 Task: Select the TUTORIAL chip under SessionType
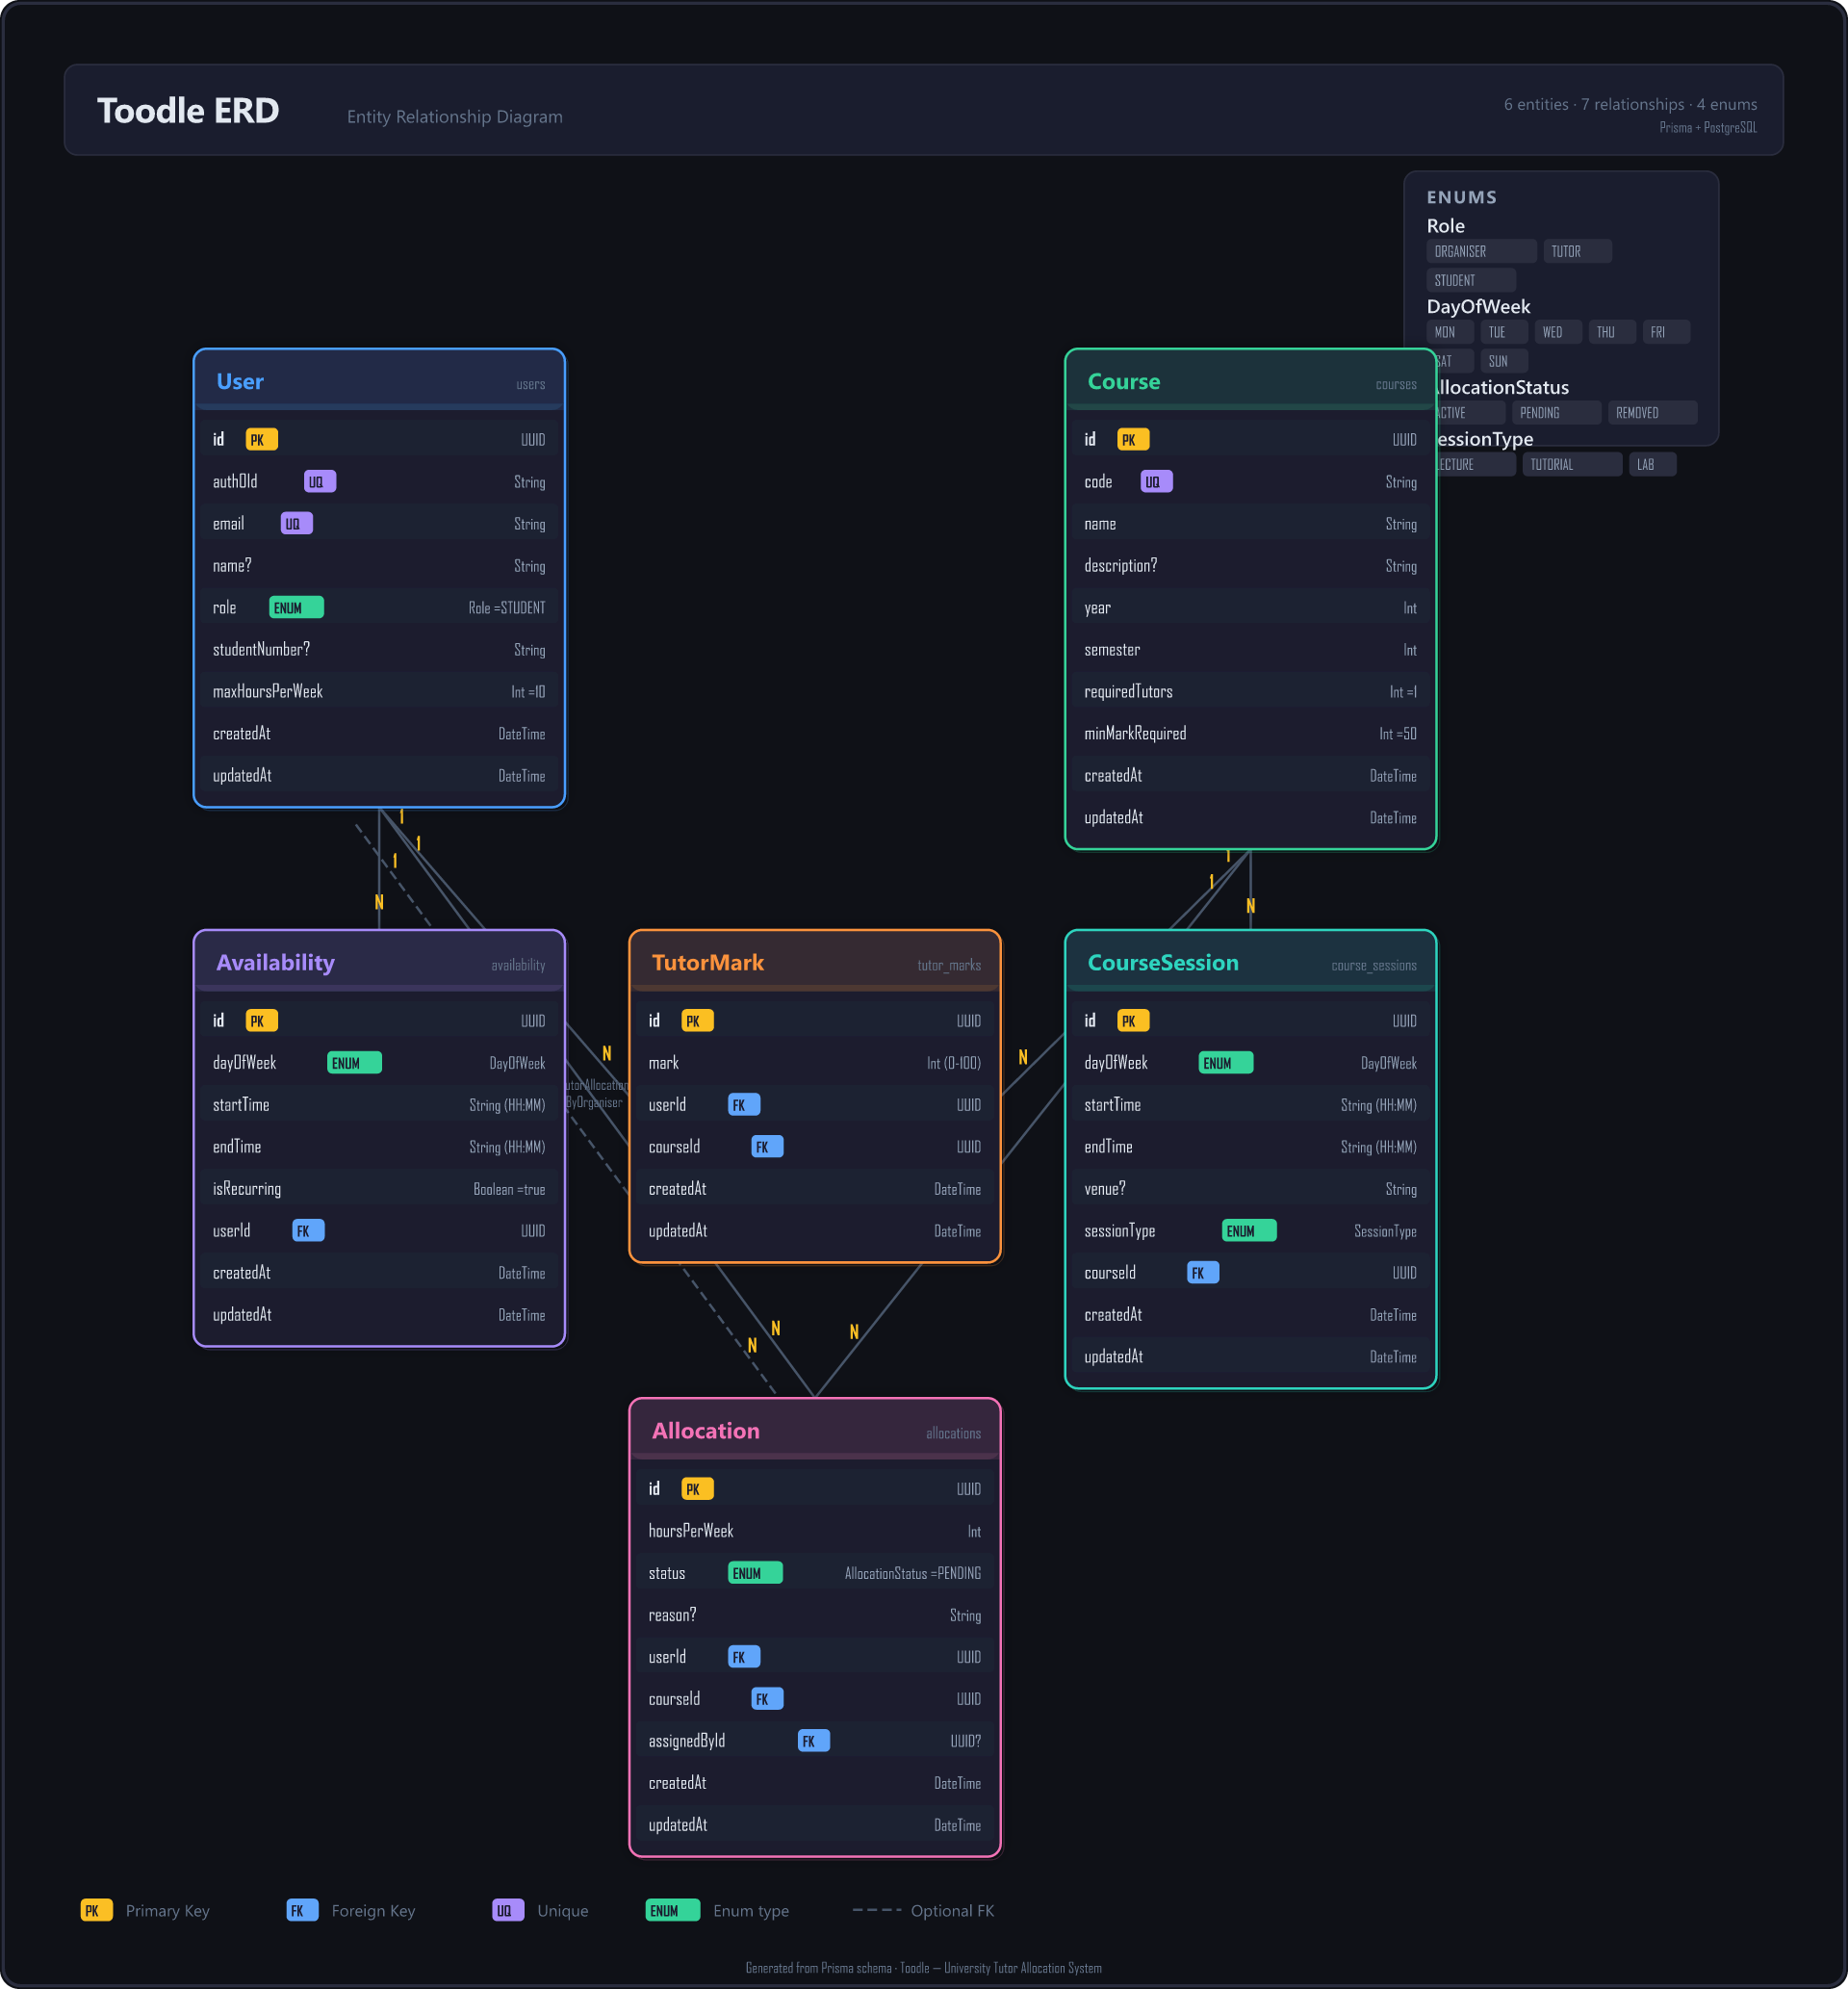tap(1572, 465)
